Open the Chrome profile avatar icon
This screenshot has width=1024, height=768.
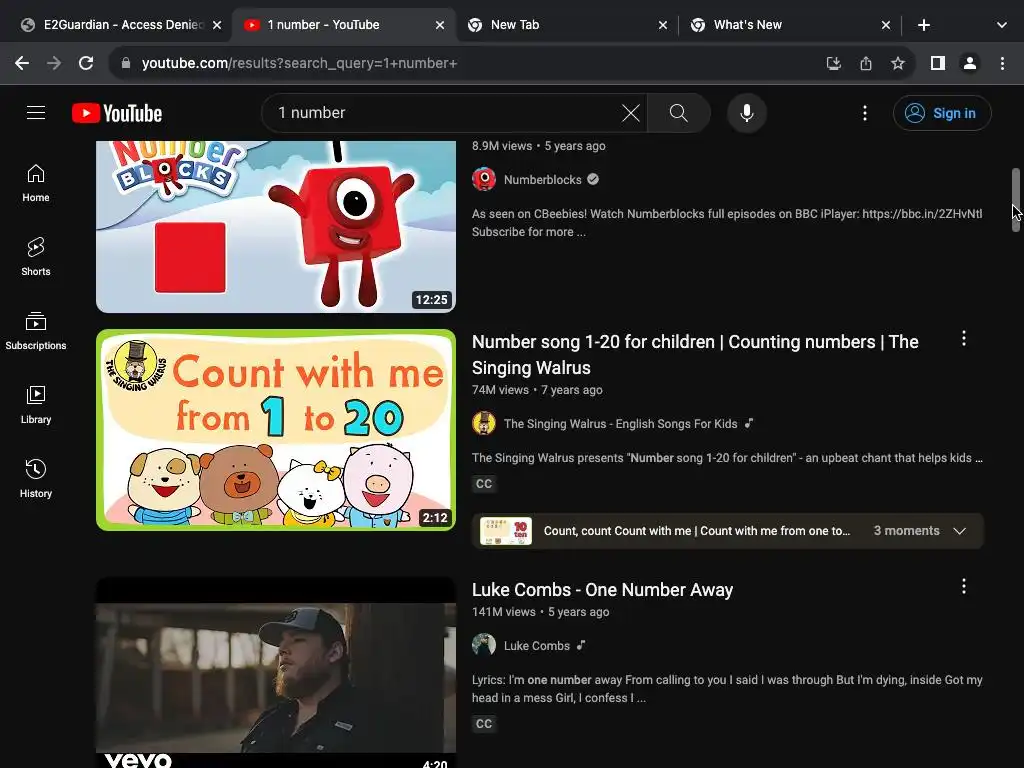[x=970, y=63]
